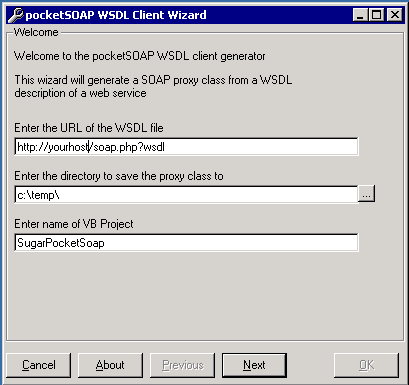The image size is (409, 385).
Task: Click the pocketSOAP wrench icon in title bar
Action: pos(15,15)
